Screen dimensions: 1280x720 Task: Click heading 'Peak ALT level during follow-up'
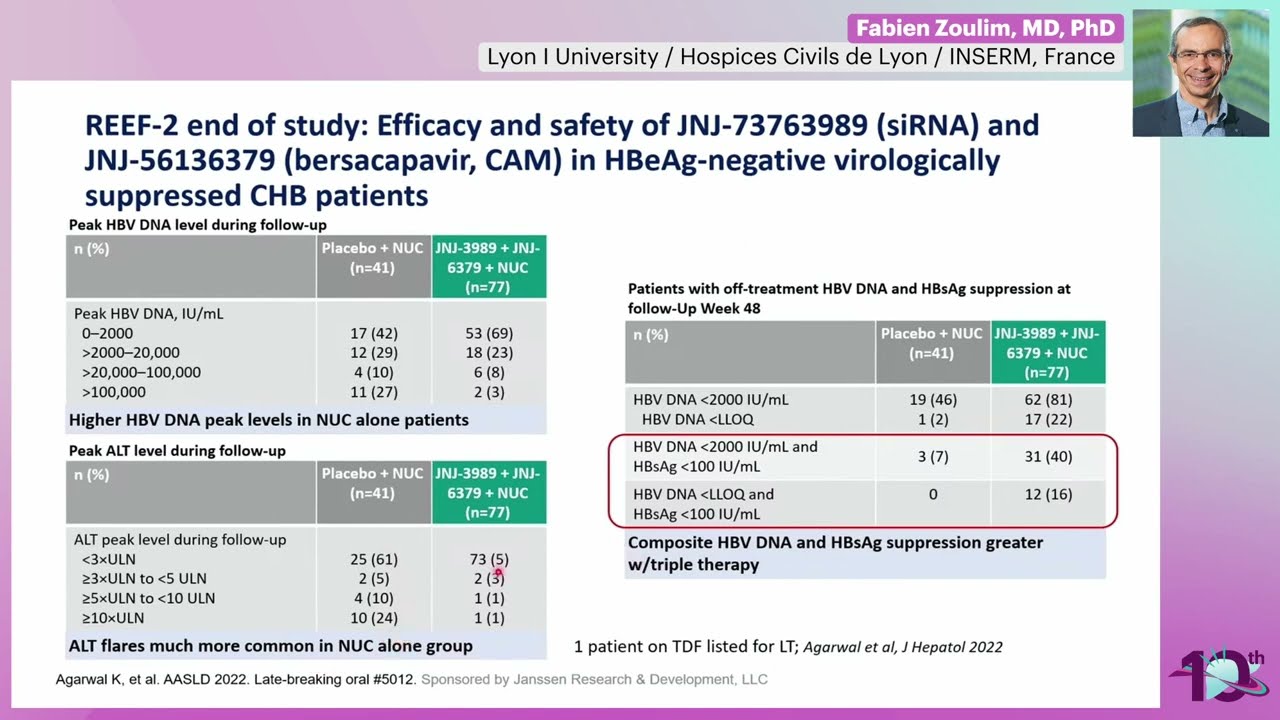pyautogui.click(x=177, y=451)
